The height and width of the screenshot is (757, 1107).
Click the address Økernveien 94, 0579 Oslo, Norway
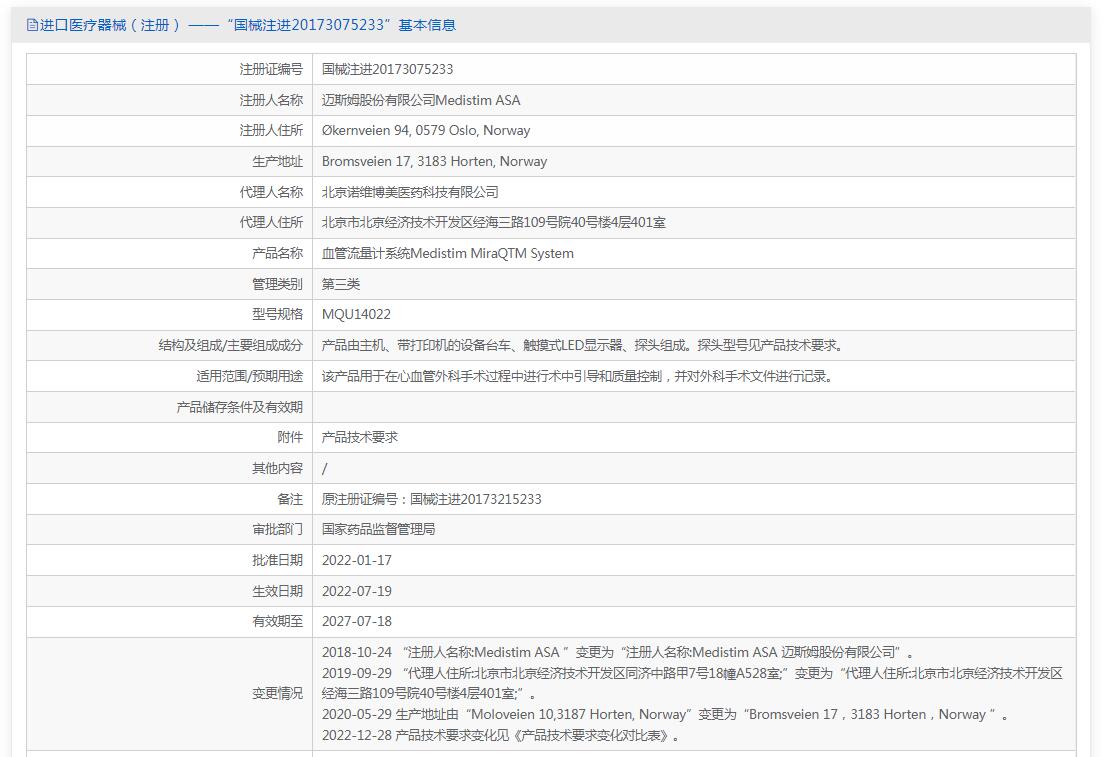point(426,131)
